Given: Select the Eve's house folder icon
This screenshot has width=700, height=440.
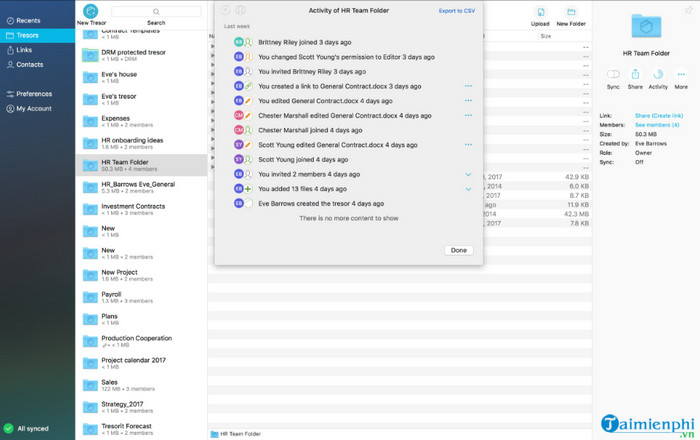Looking at the screenshot, I should (90, 77).
